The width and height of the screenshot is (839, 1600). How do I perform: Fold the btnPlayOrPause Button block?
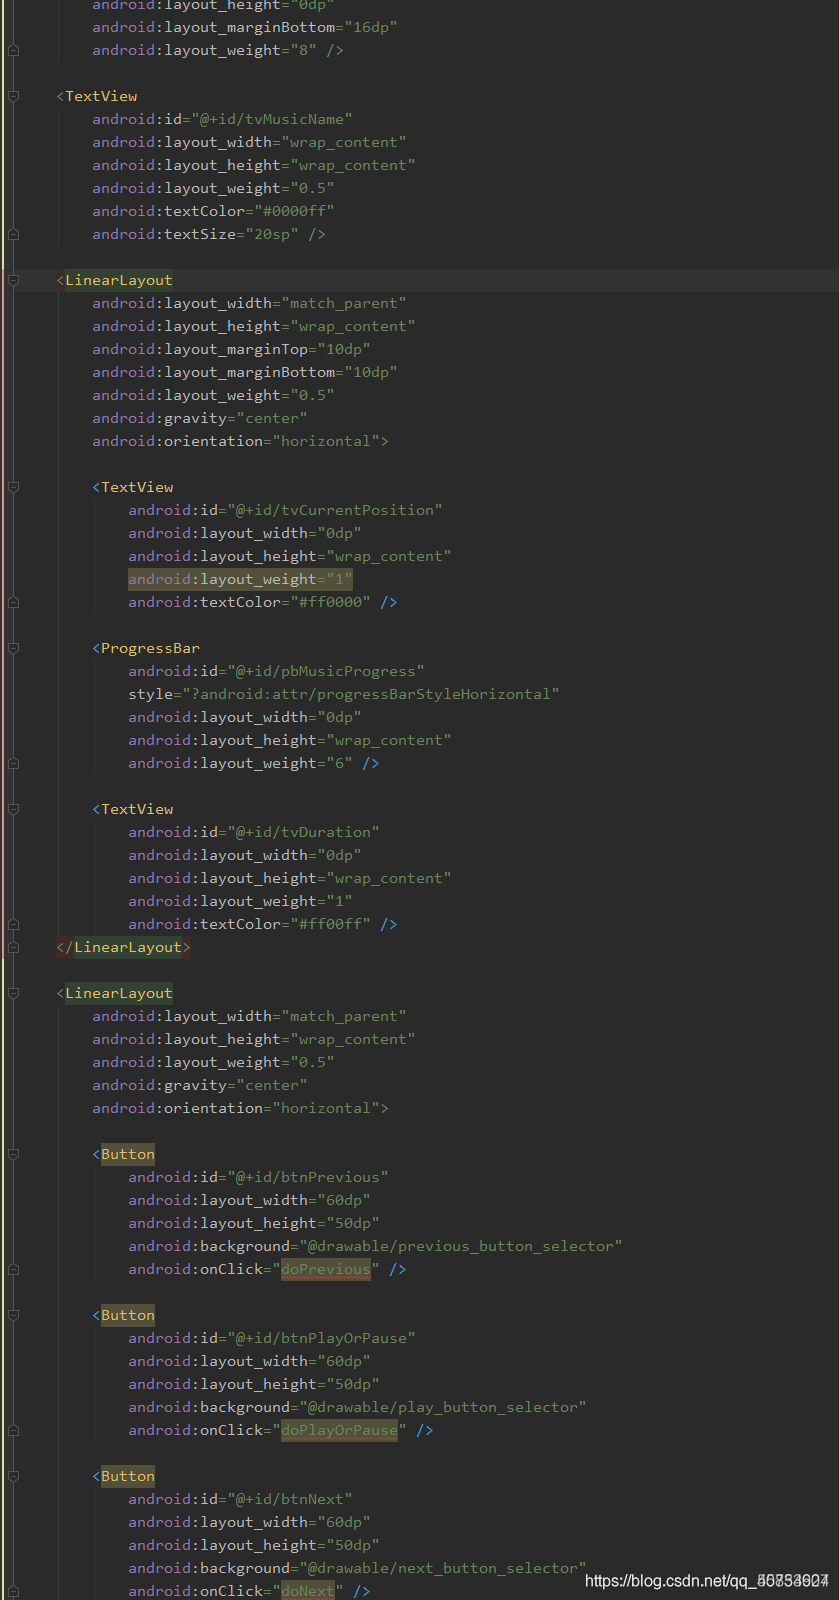coord(13,1315)
